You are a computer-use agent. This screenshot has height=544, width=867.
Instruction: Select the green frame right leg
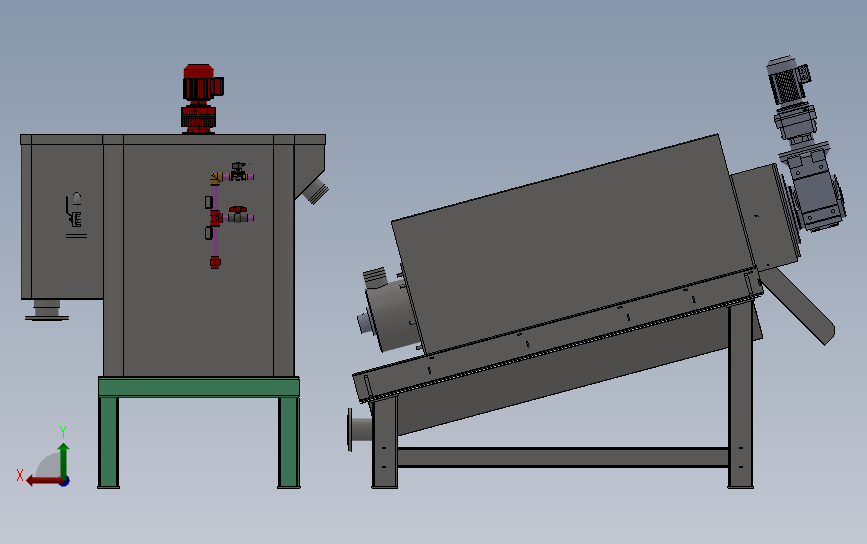click(x=289, y=442)
